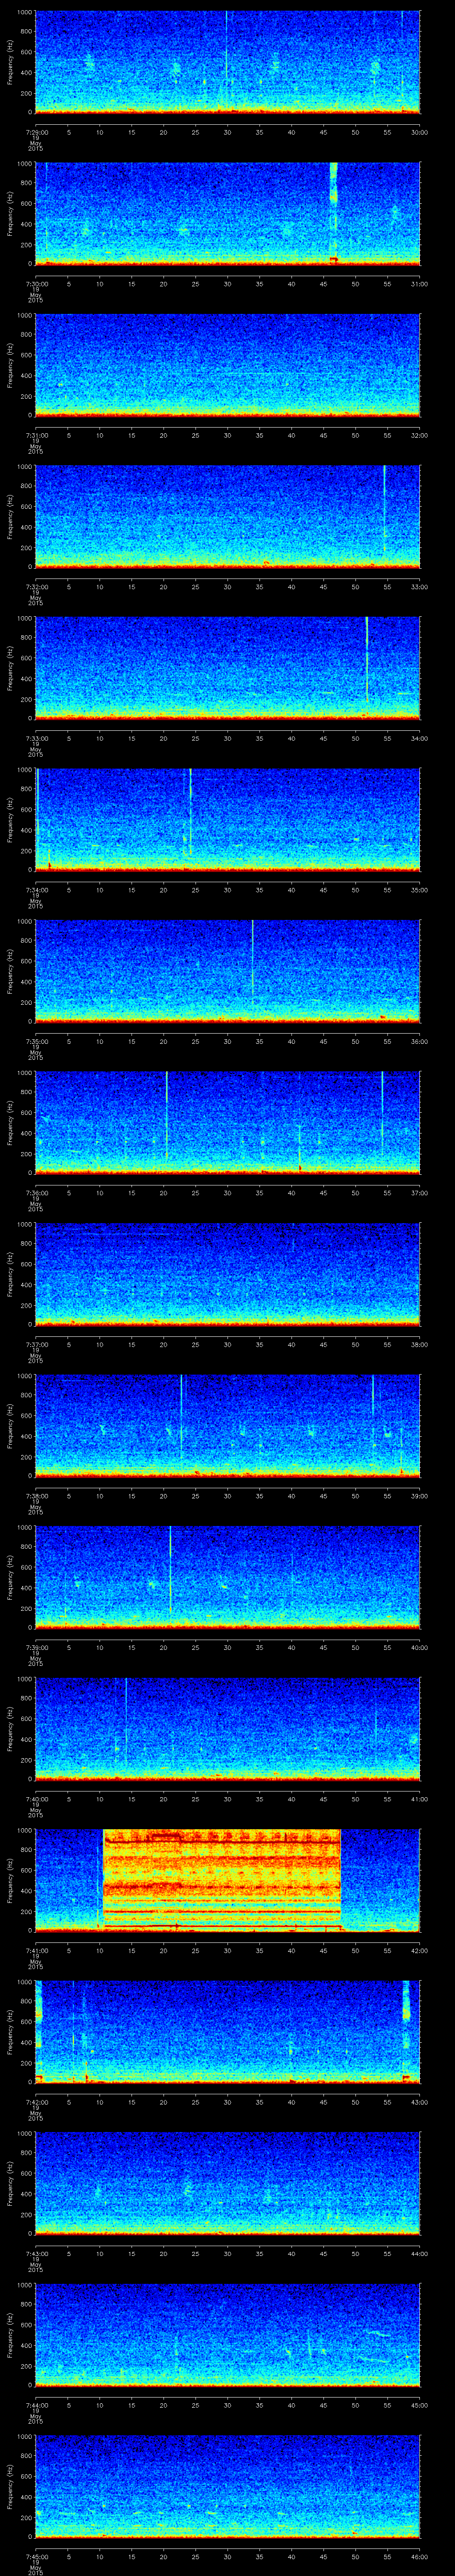Image resolution: width=455 pixels, height=2576 pixels.
Task: Click the spectrogram panel starting at 7:35:00
Action: [227, 971]
